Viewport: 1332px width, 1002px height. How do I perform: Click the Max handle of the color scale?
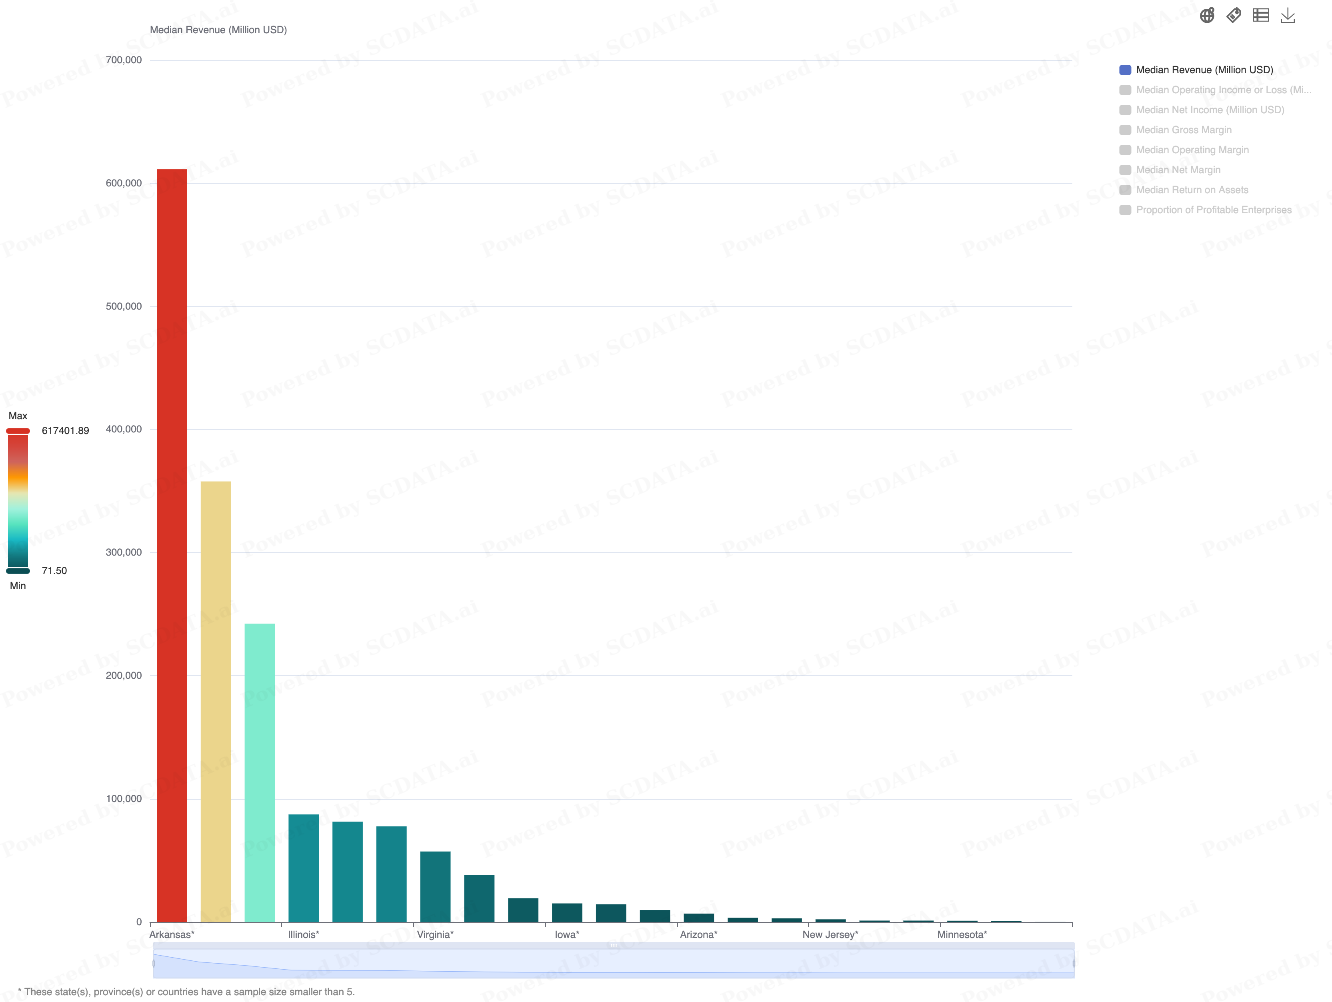click(x=18, y=431)
